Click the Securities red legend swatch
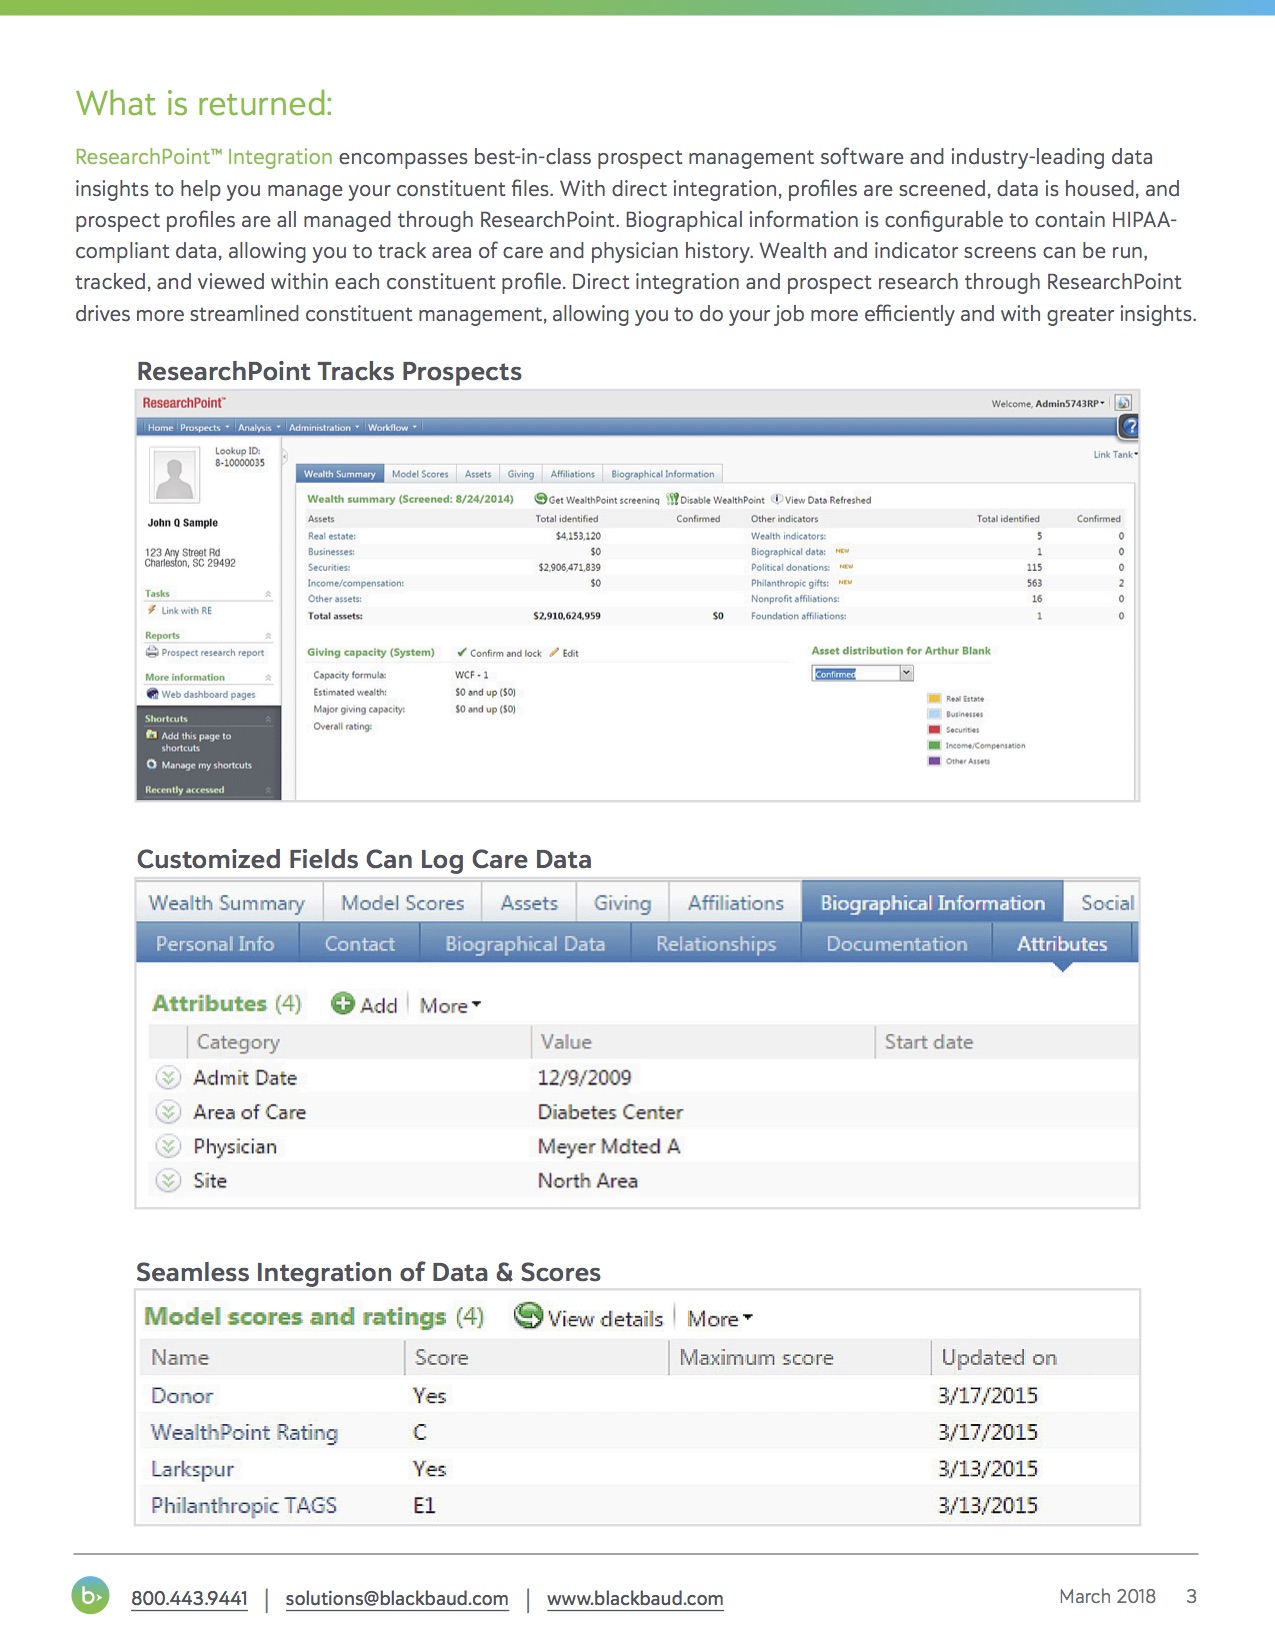This screenshot has width=1275, height=1650. (x=935, y=729)
